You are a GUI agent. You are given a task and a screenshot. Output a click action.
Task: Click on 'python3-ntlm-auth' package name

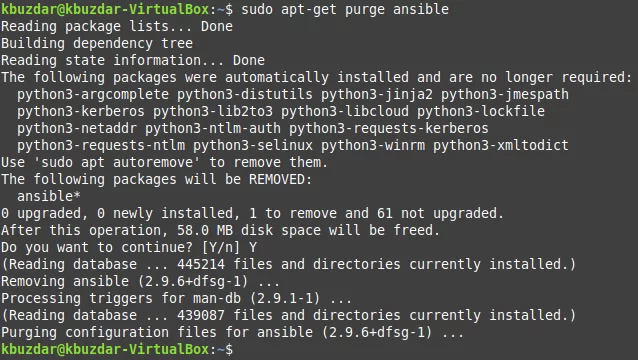point(213,129)
